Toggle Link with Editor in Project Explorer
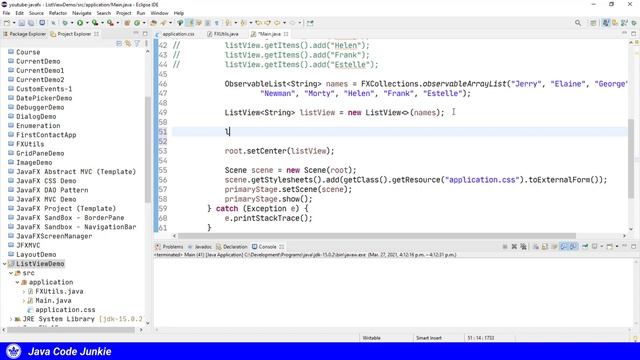The height and width of the screenshot is (360, 640). click(x=128, y=43)
